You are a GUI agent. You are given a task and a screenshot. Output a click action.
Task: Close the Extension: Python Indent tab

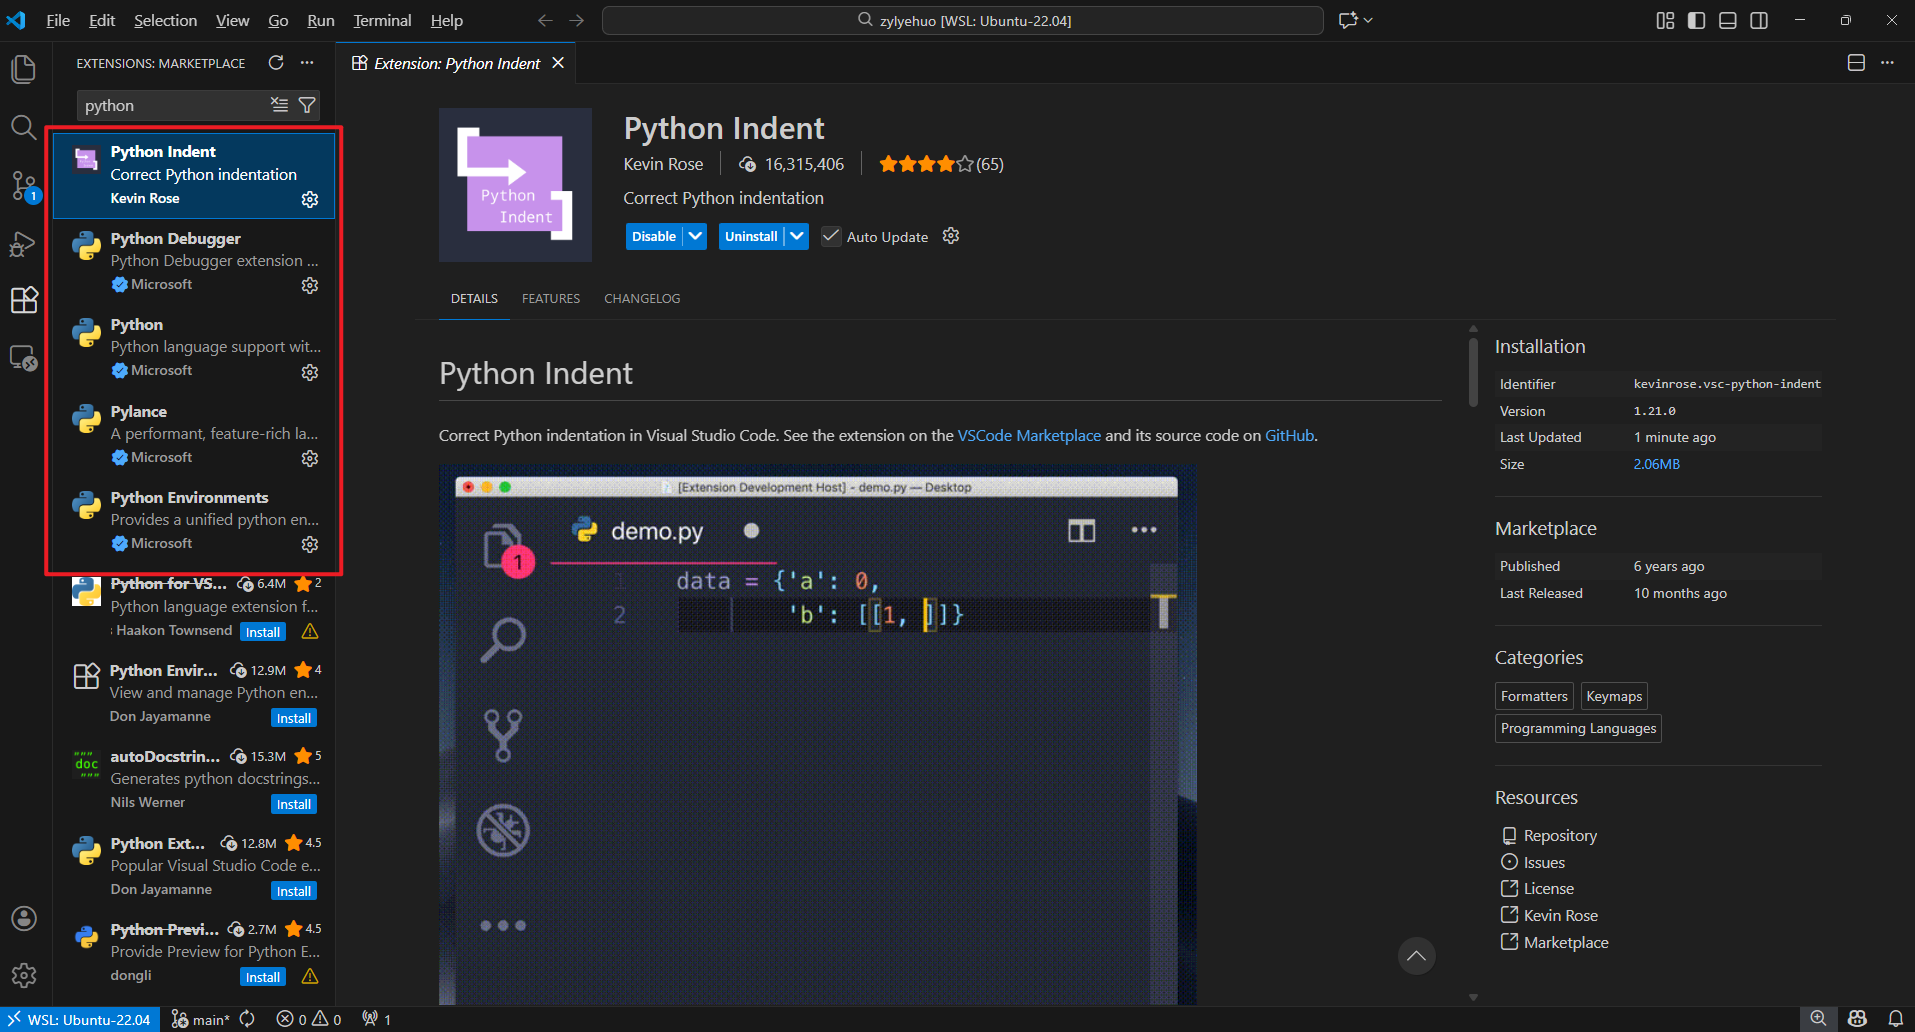click(558, 63)
